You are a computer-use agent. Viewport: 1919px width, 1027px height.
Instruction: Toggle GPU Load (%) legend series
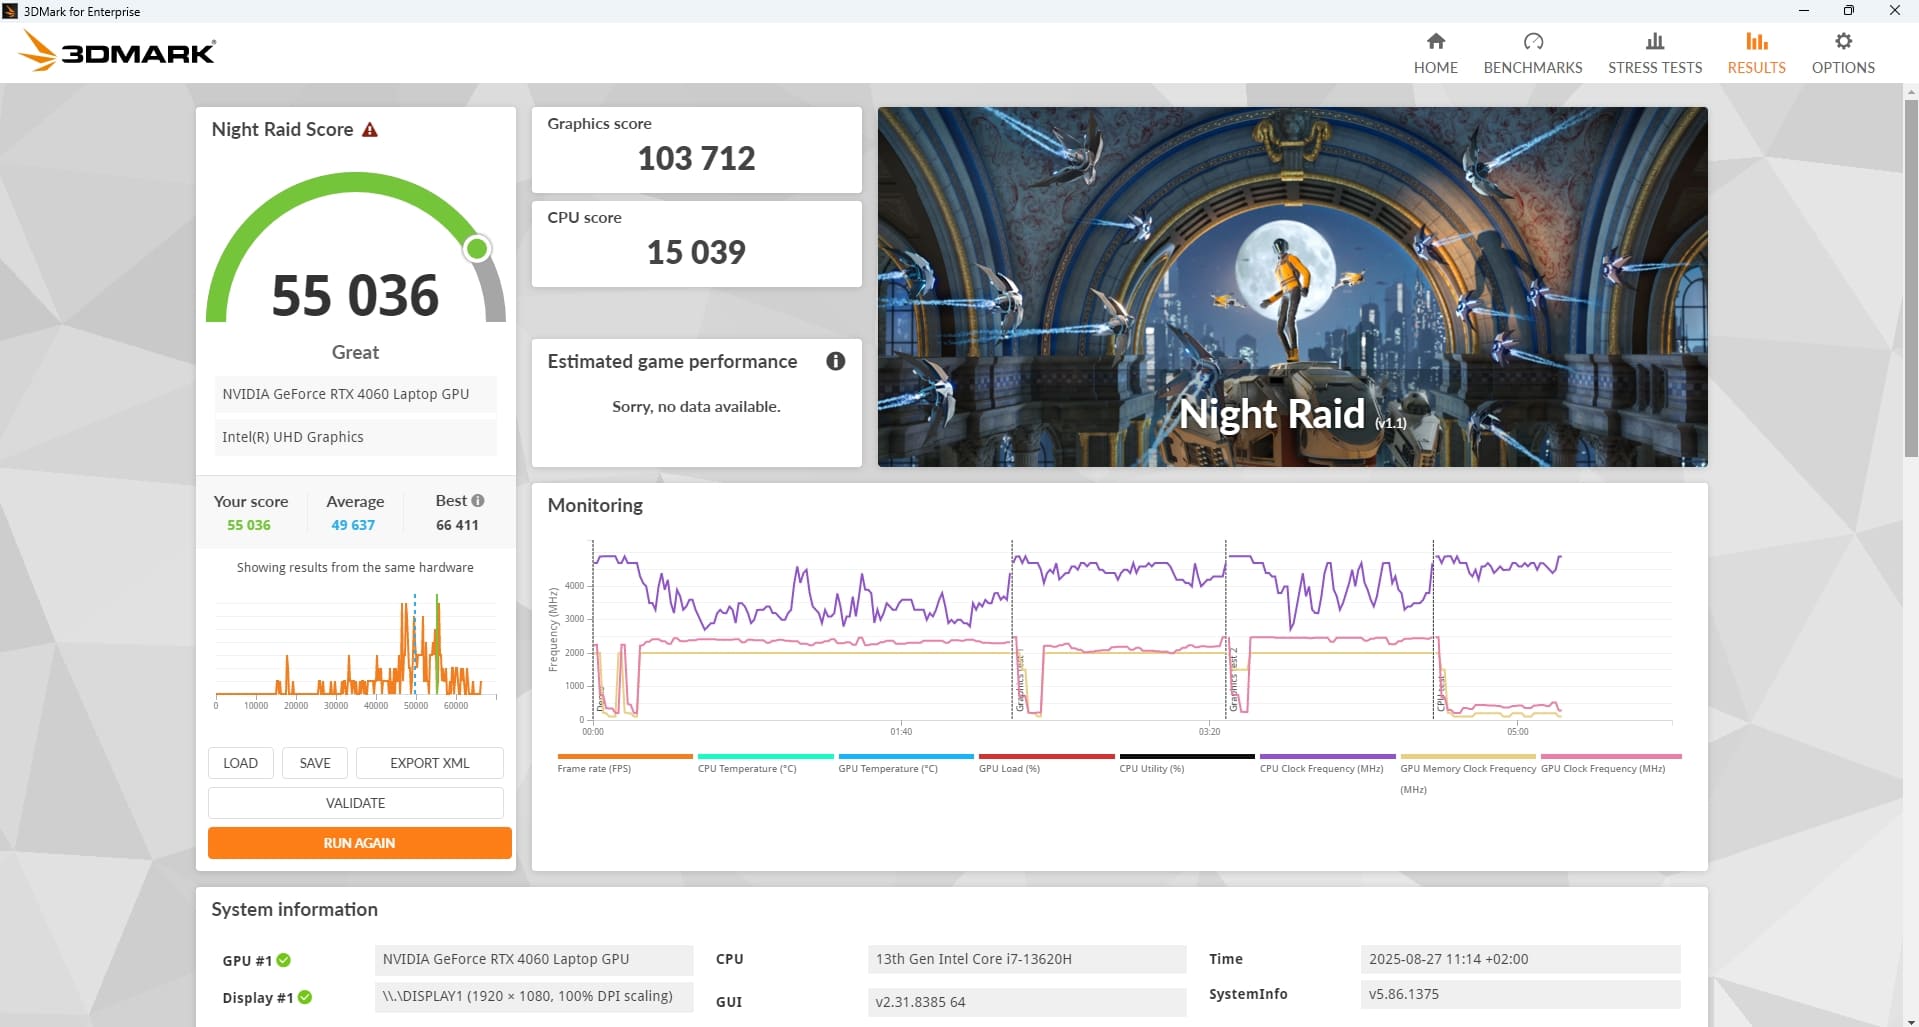(1046, 764)
